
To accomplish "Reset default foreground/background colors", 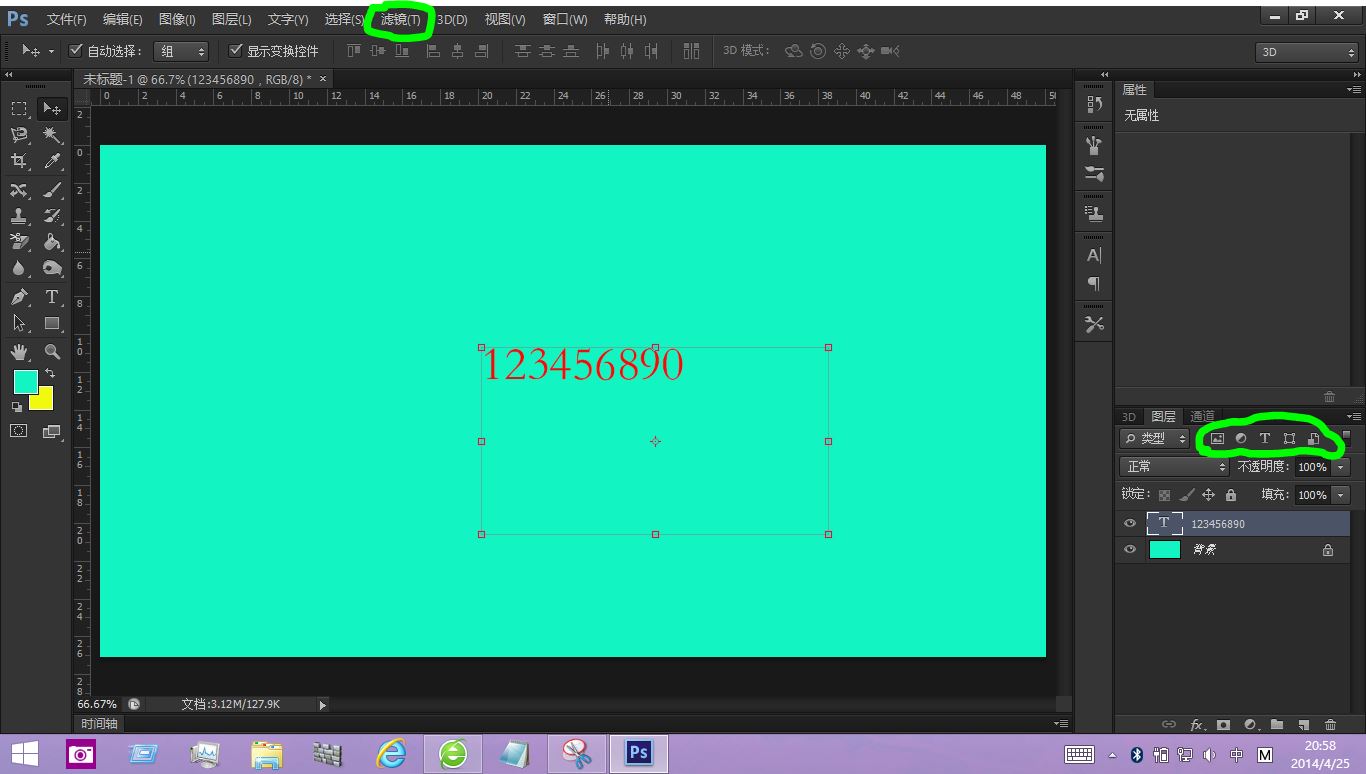I will 17,407.
